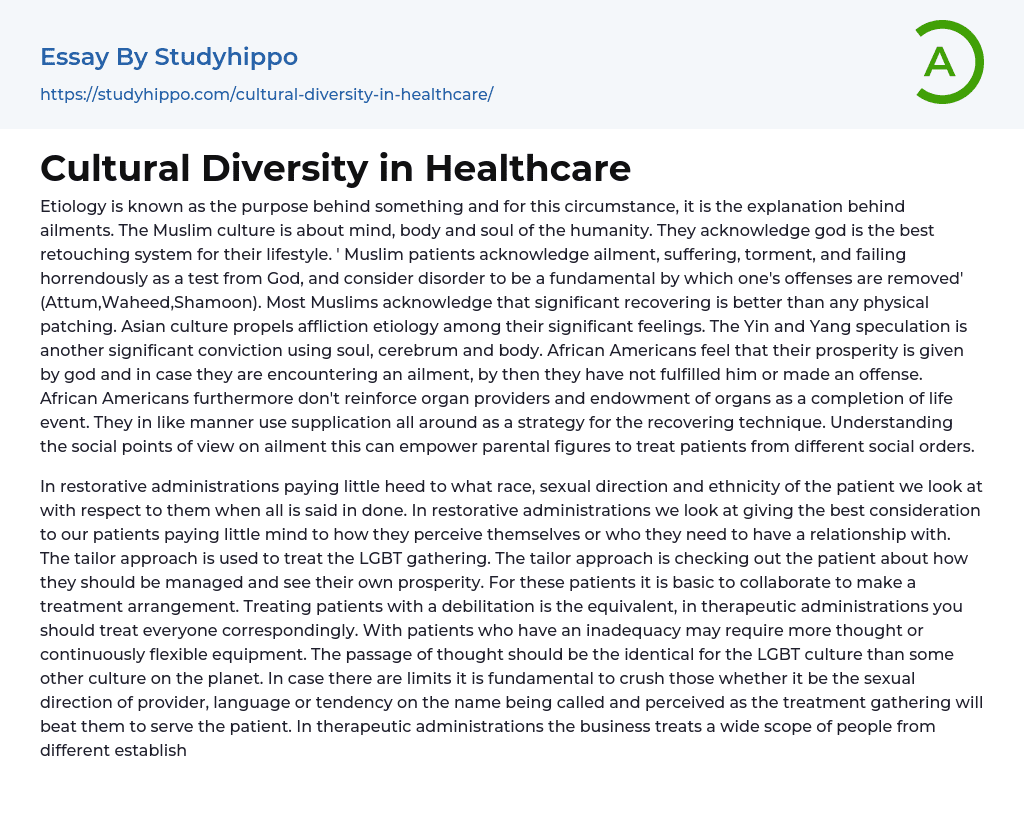The height and width of the screenshot is (819, 1024).
Task: Open the studyhippo.com cultural-diversity-in-healthcare URL
Action: [x=266, y=94]
